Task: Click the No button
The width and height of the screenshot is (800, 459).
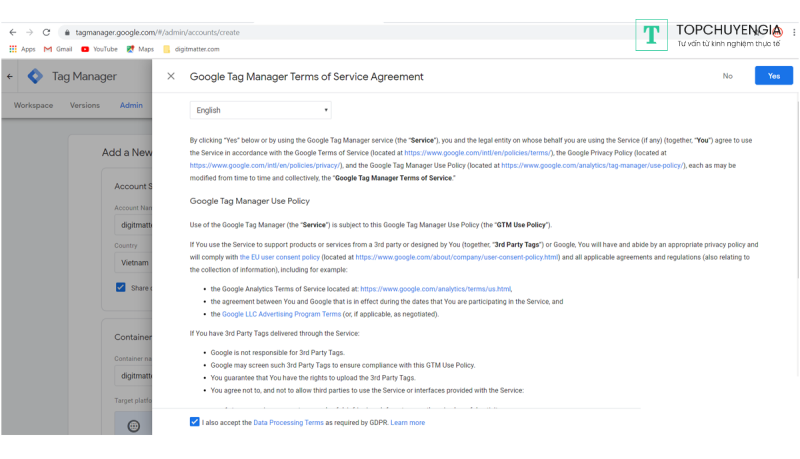Action: tap(727, 76)
